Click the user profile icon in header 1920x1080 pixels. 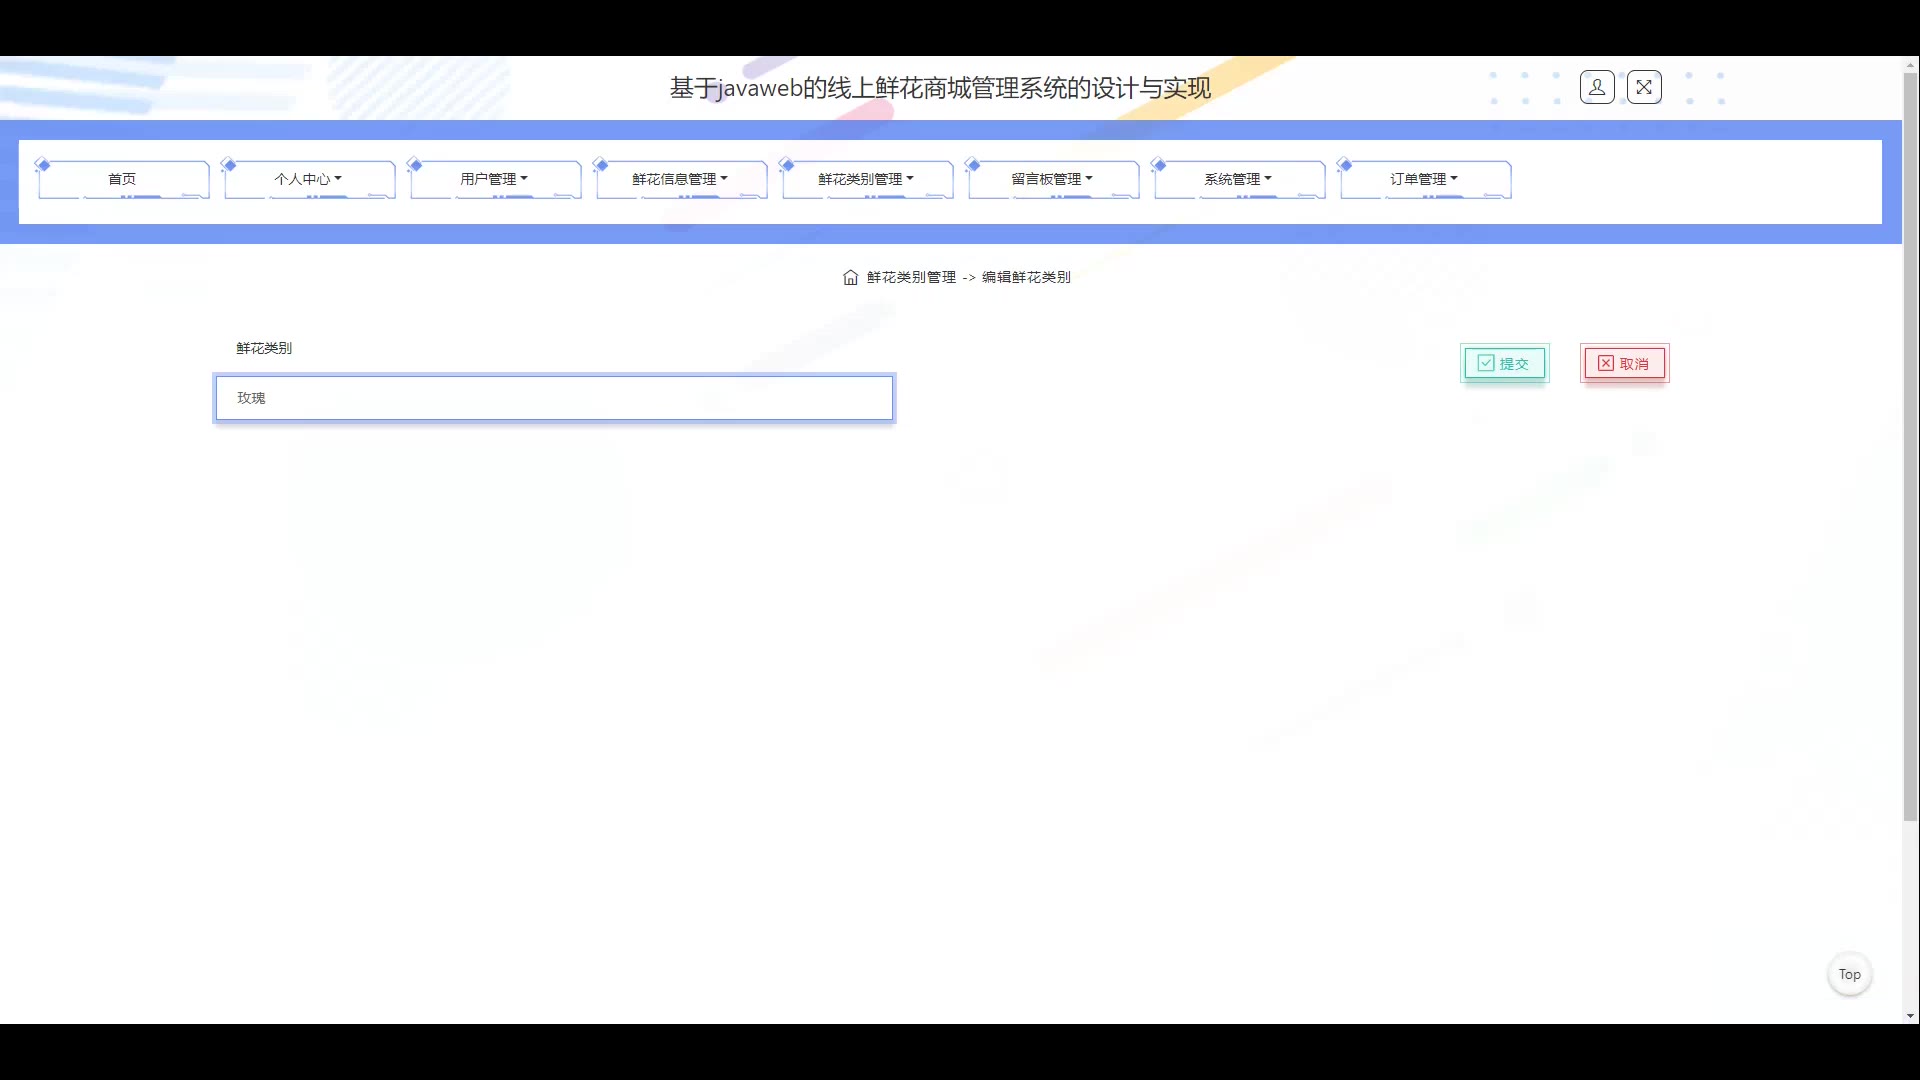[x=1597, y=88]
